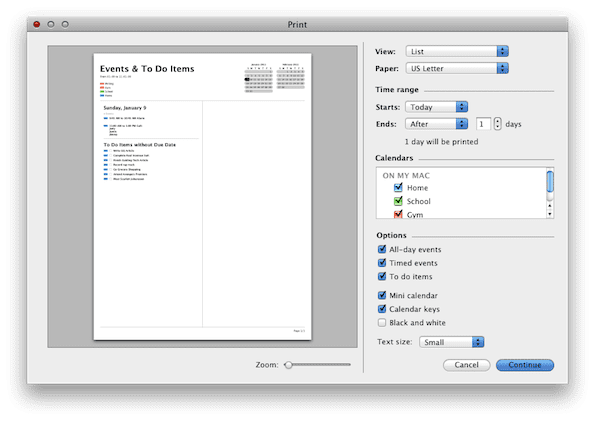Click the Cancel button
The width and height of the screenshot is (595, 421).
tap(466, 365)
